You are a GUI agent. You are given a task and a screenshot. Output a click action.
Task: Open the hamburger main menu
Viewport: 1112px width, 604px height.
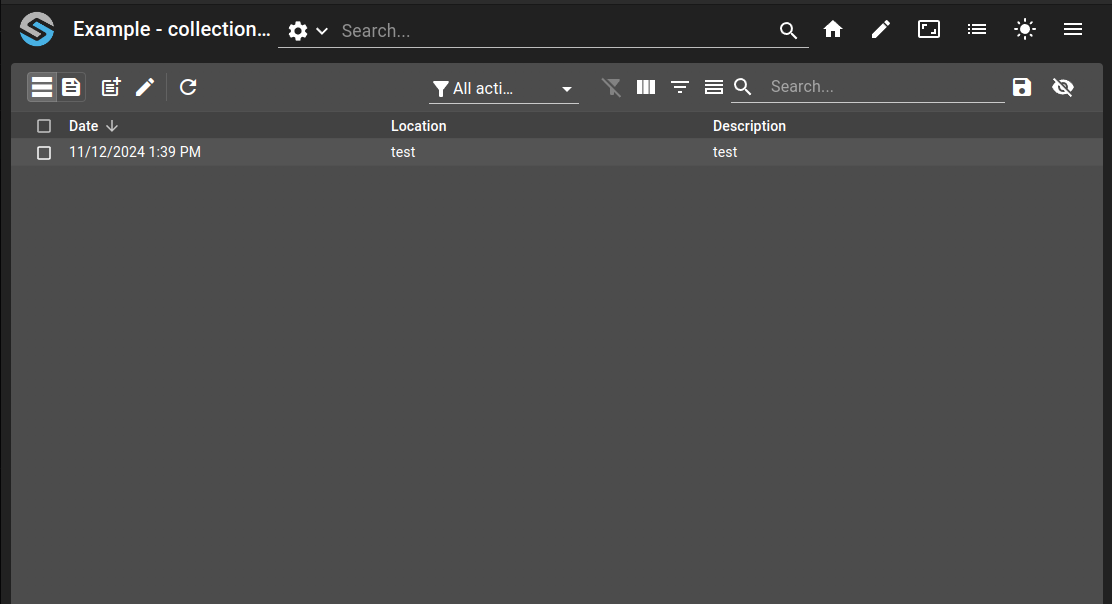click(1072, 29)
